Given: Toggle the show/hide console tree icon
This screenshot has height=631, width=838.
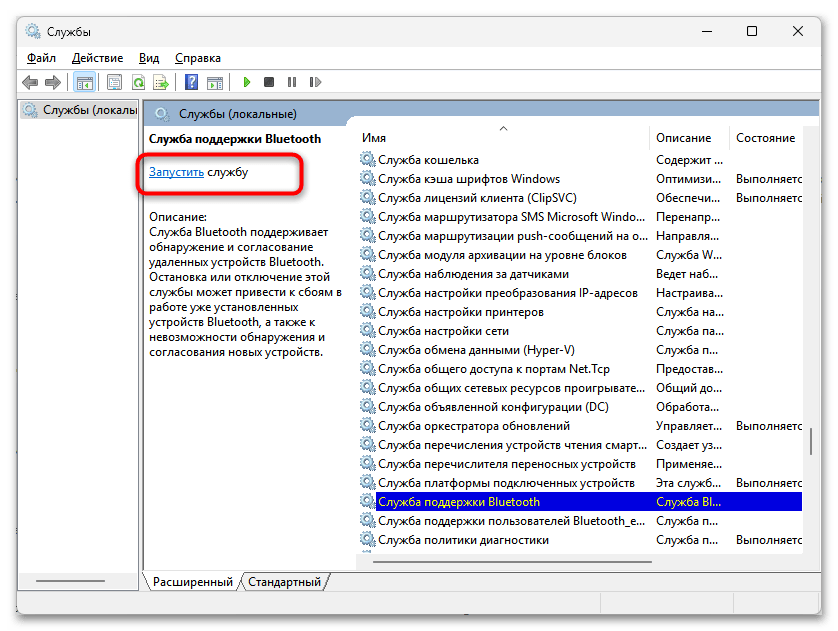Looking at the screenshot, I should pyautogui.click(x=84, y=82).
